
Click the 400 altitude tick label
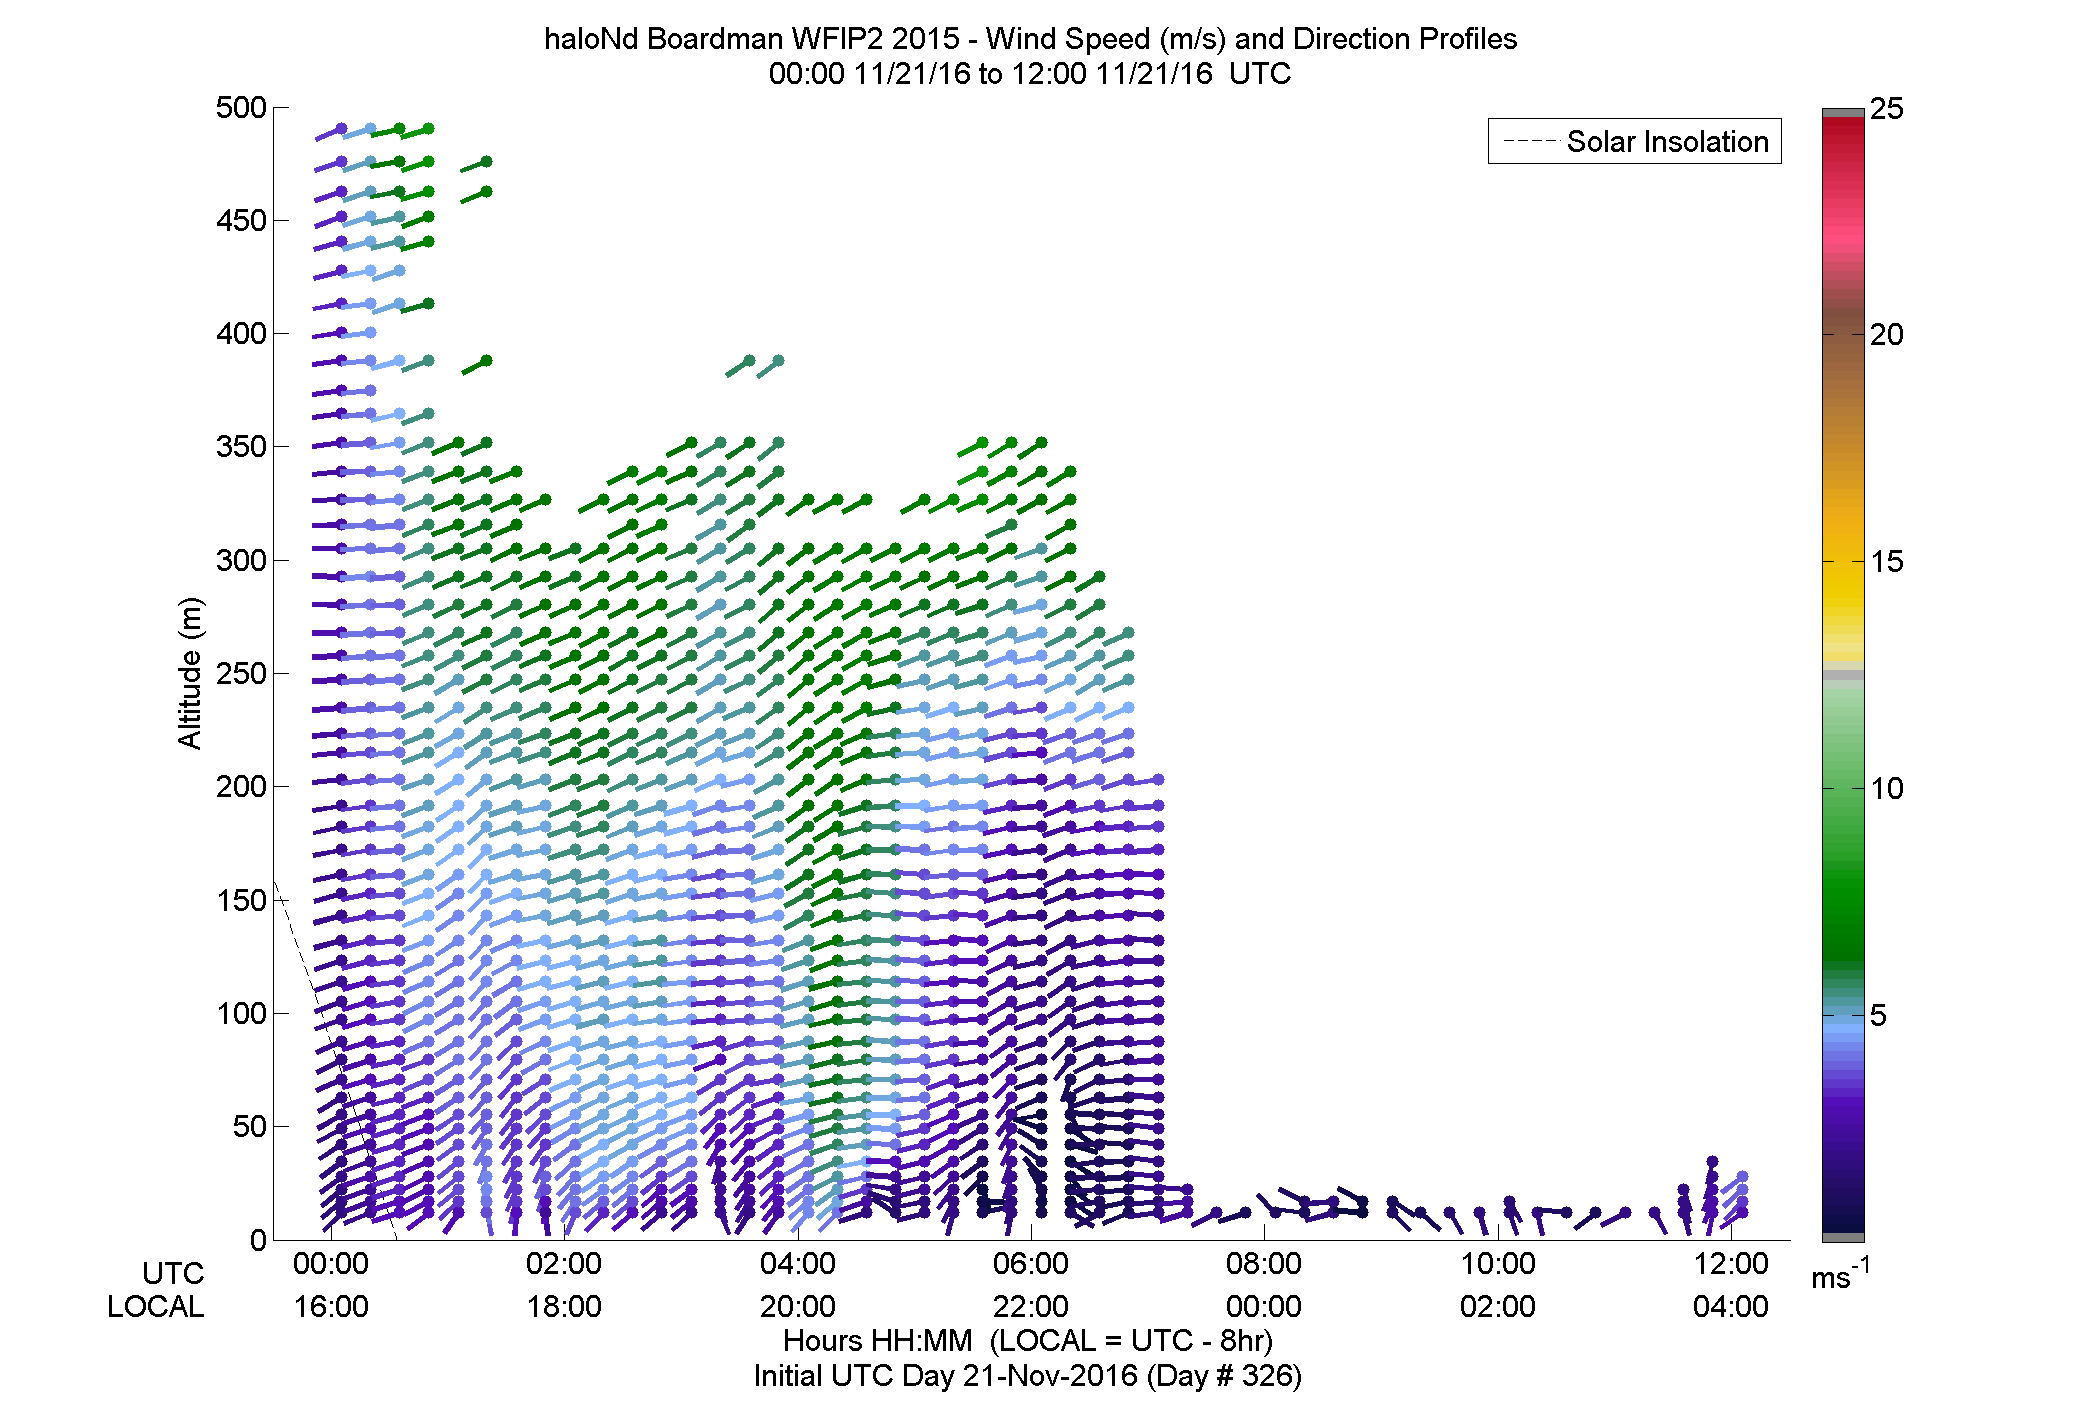[x=241, y=334]
